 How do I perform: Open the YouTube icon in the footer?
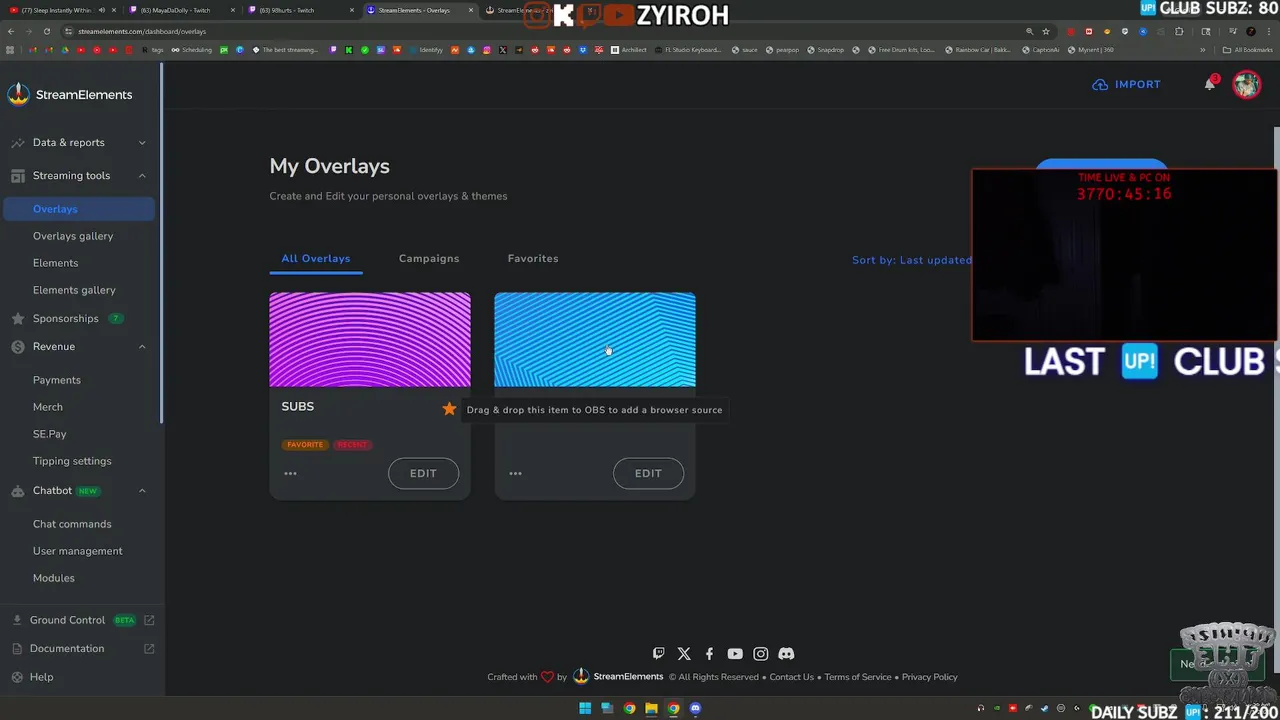(735, 653)
